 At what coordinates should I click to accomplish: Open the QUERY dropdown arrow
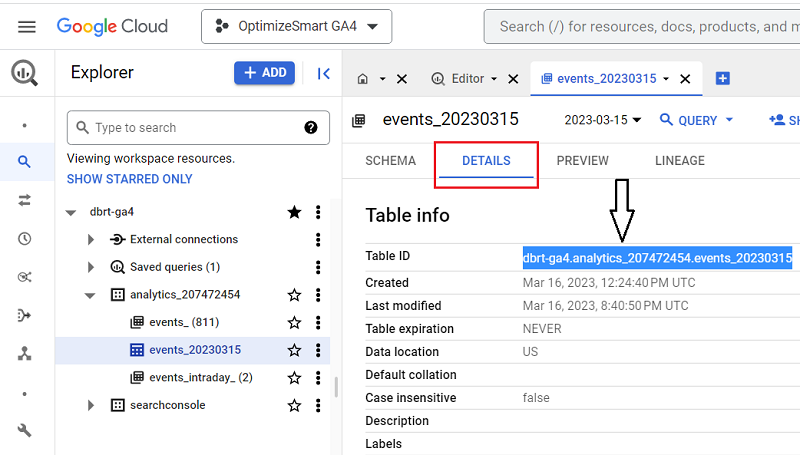(x=729, y=120)
